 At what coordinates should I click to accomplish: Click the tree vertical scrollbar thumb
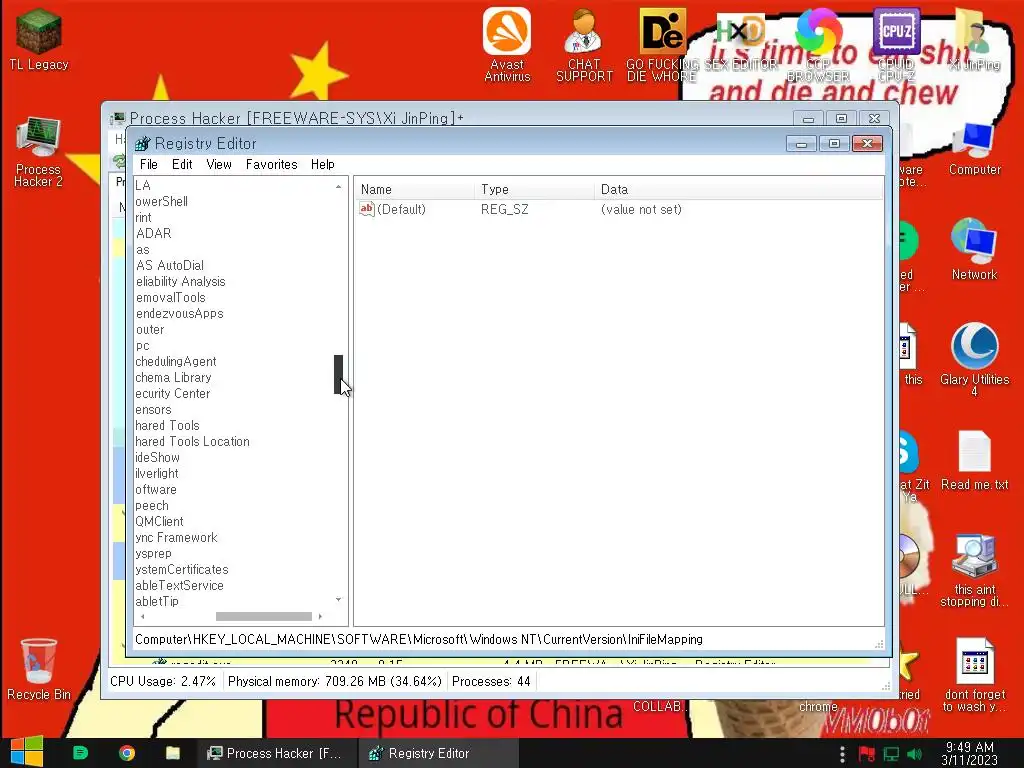point(338,374)
